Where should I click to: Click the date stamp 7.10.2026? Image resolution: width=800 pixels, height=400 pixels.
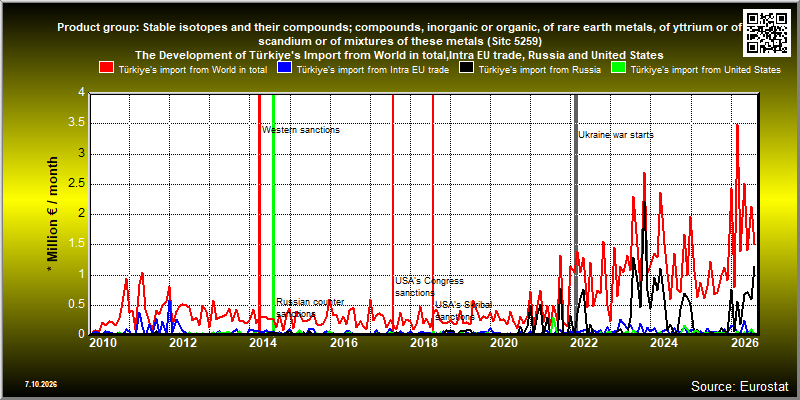(x=40, y=384)
